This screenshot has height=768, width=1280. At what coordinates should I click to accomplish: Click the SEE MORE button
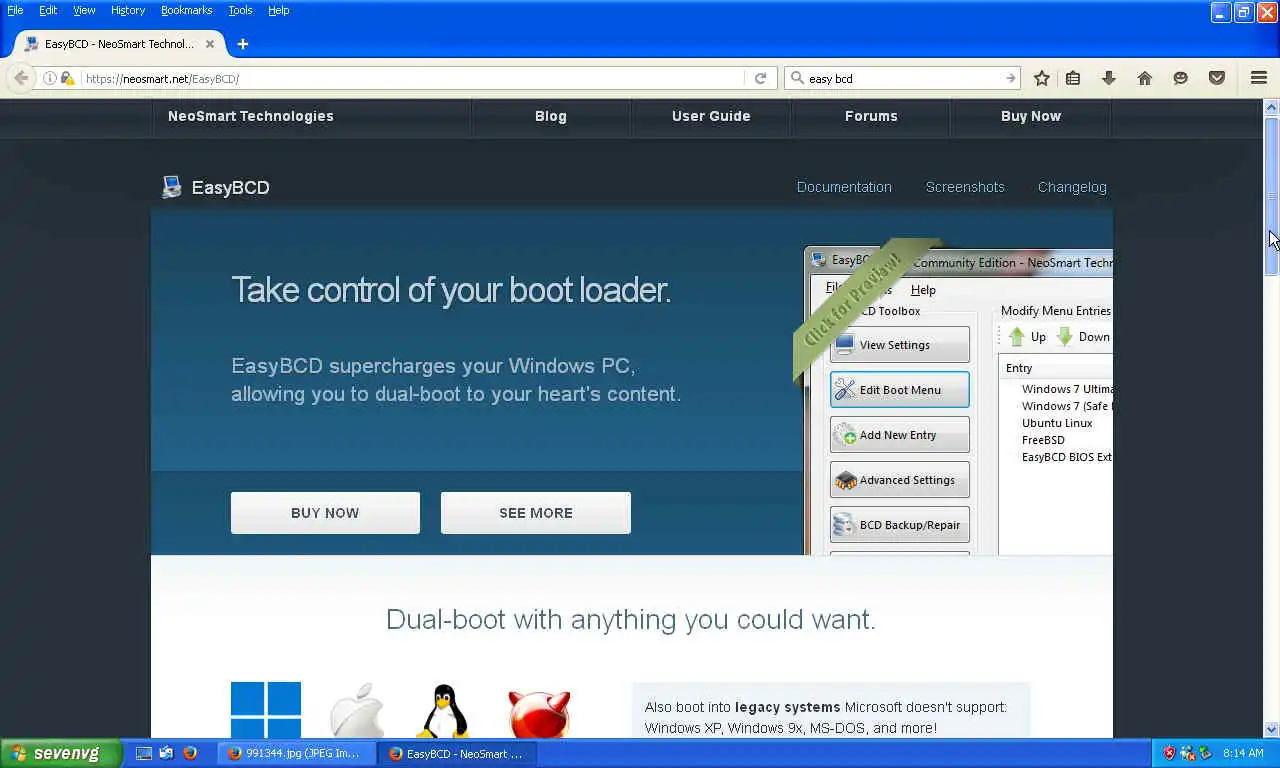pyautogui.click(x=536, y=513)
